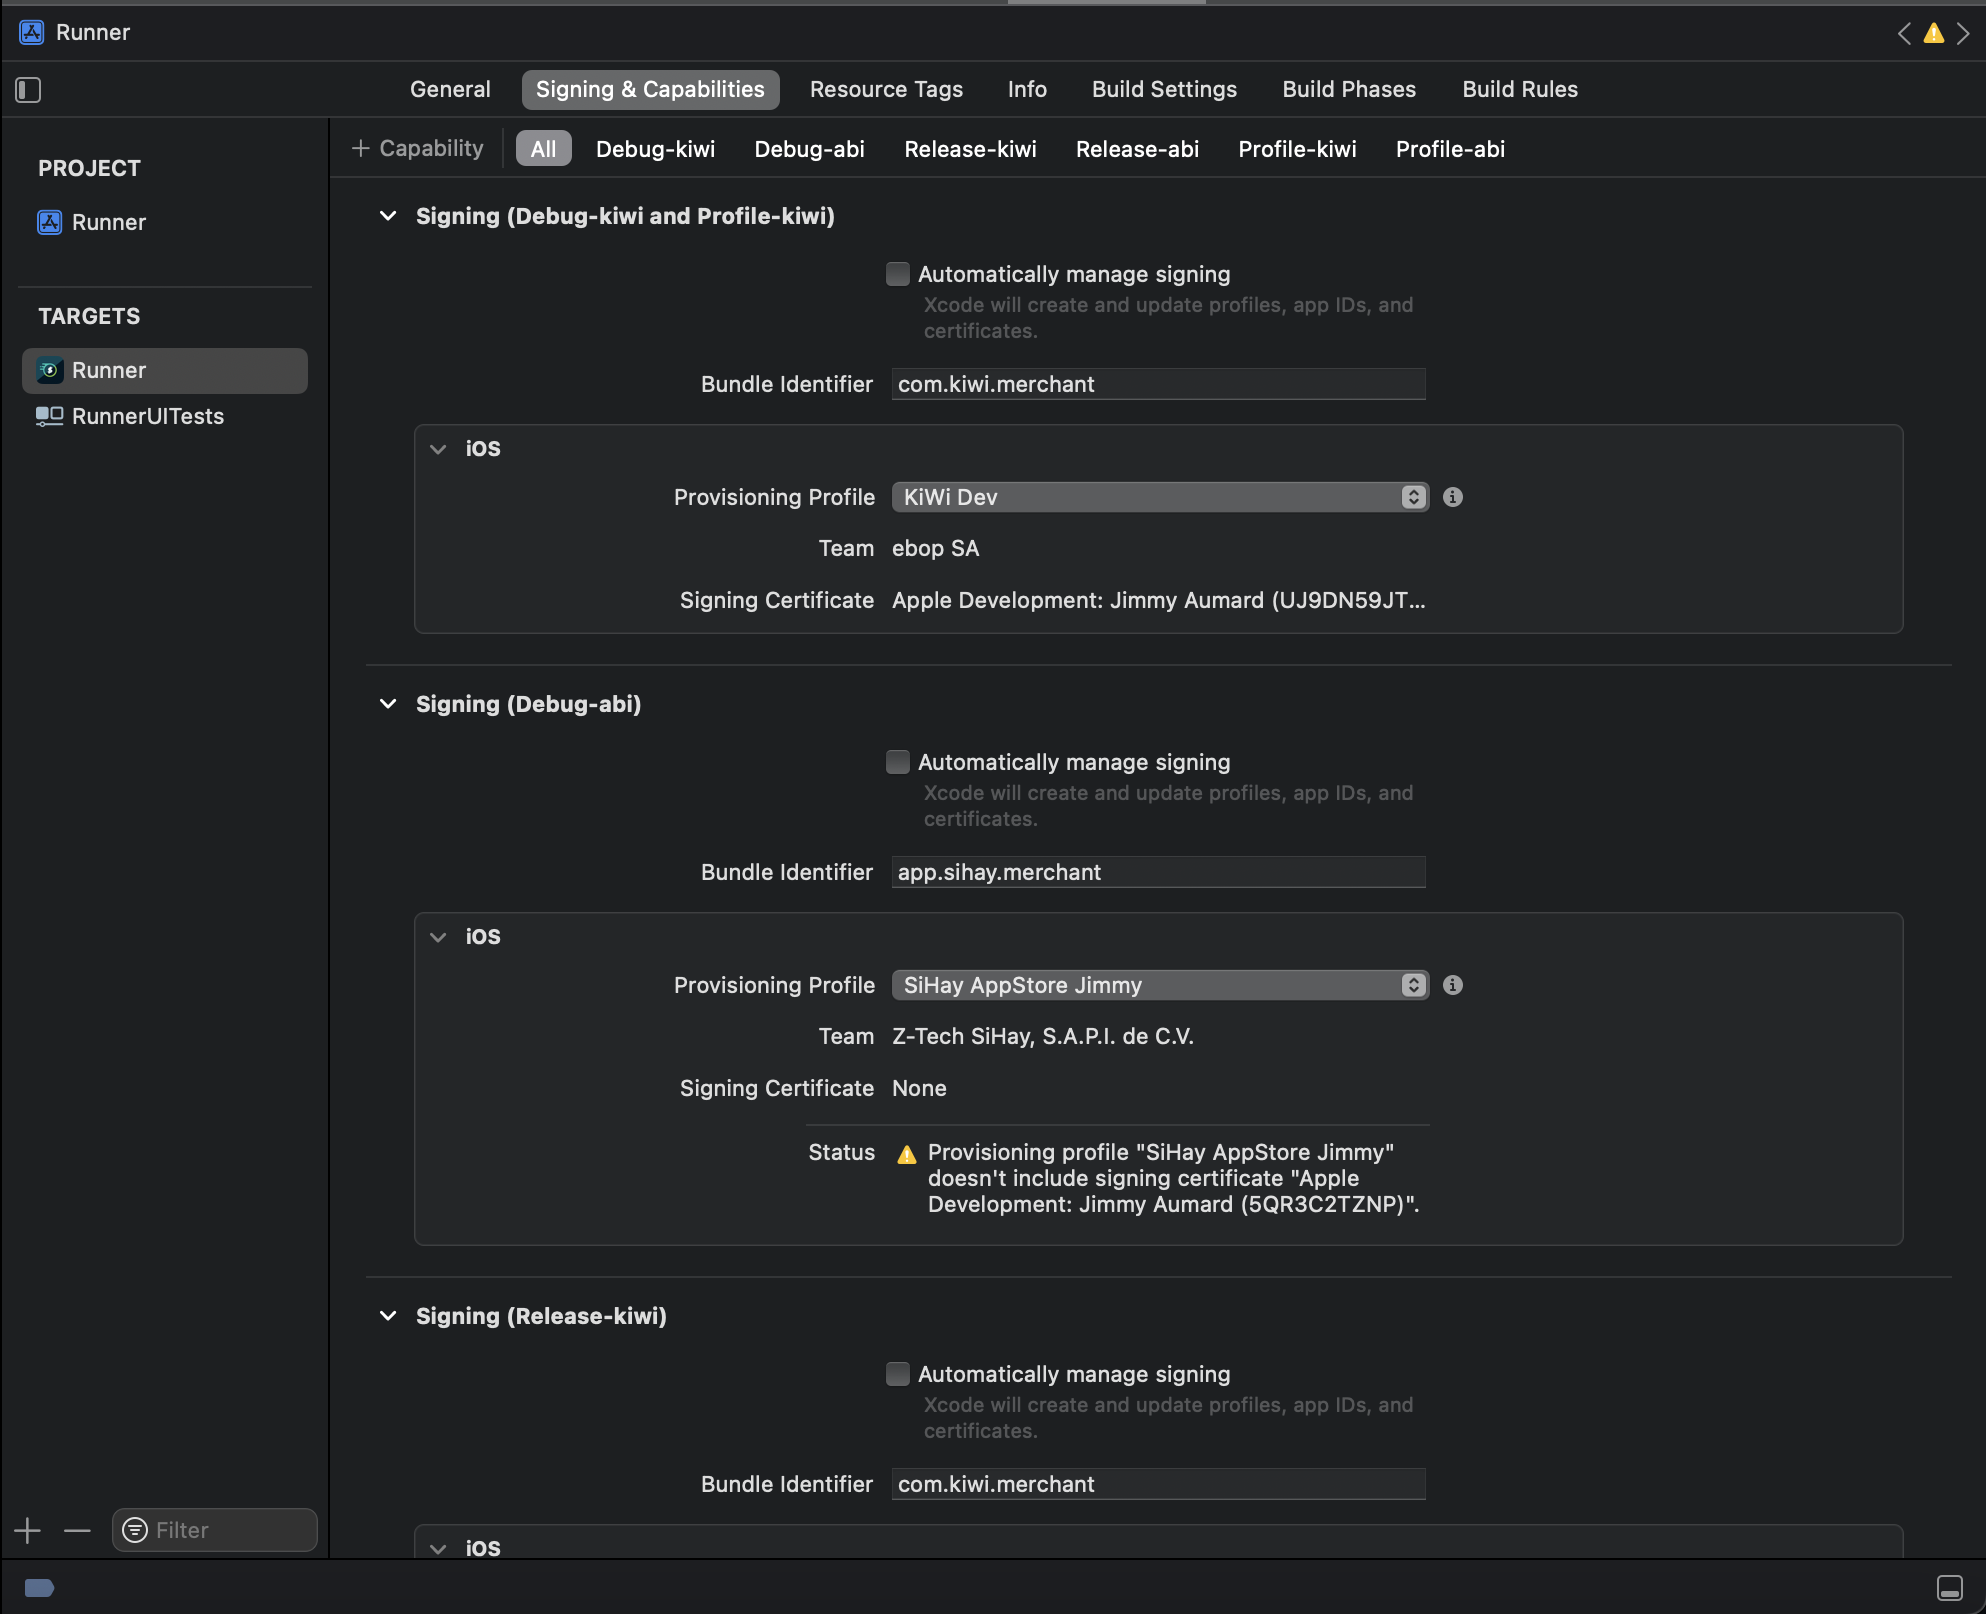Click the back navigation arrow near the warning
Image resolution: width=1986 pixels, height=1614 pixels.
[1903, 33]
